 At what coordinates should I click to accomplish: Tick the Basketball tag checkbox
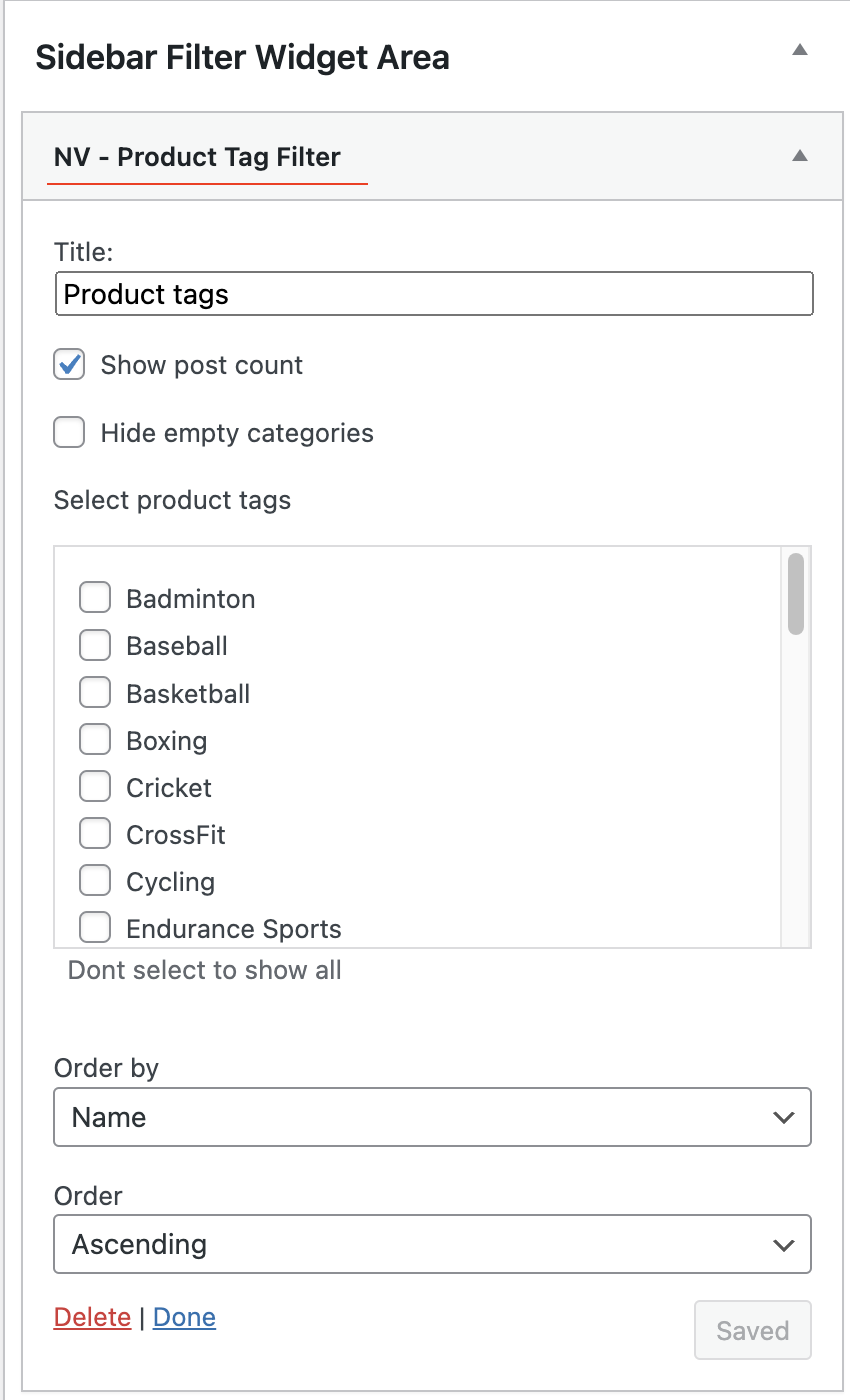[x=95, y=693]
